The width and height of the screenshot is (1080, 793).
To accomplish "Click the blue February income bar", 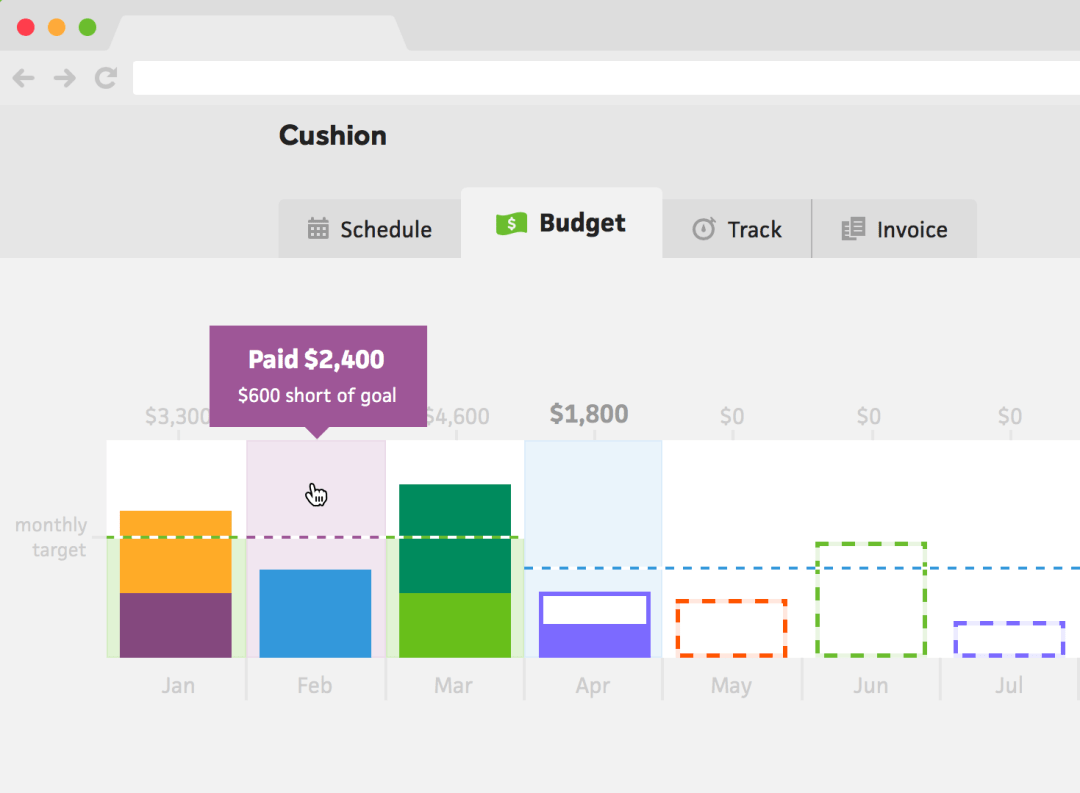I will pyautogui.click(x=315, y=613).
